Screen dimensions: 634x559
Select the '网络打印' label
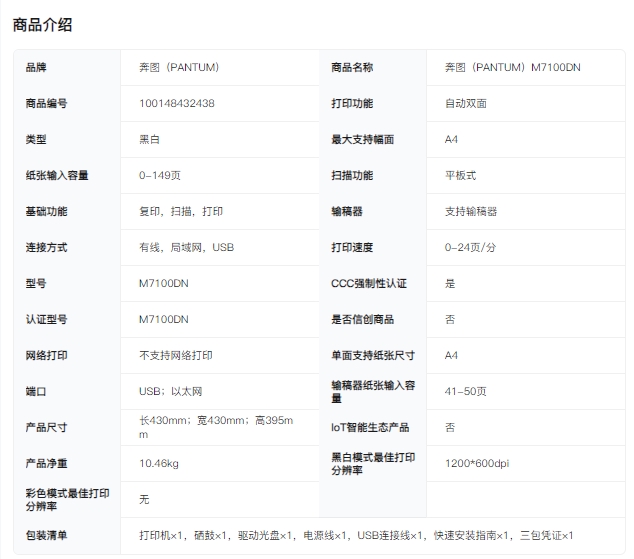(46, 355)
